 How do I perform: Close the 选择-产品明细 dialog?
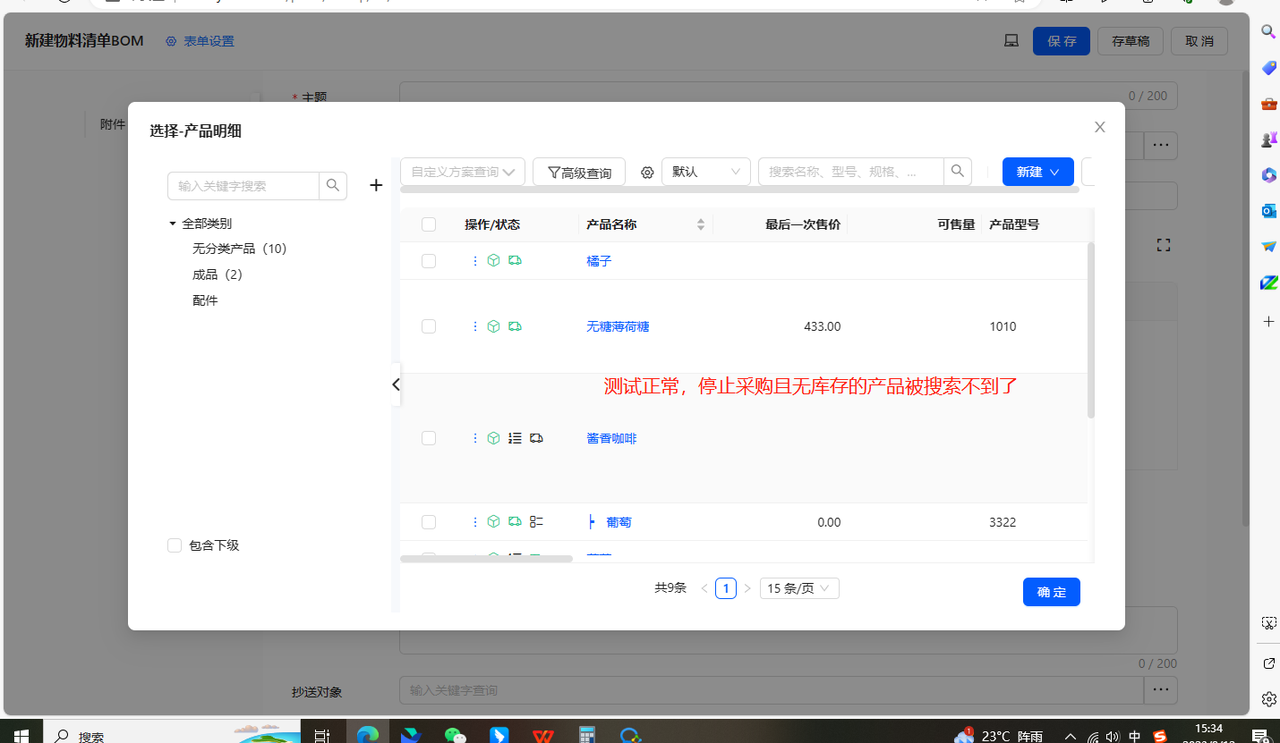pos(1100,127)
